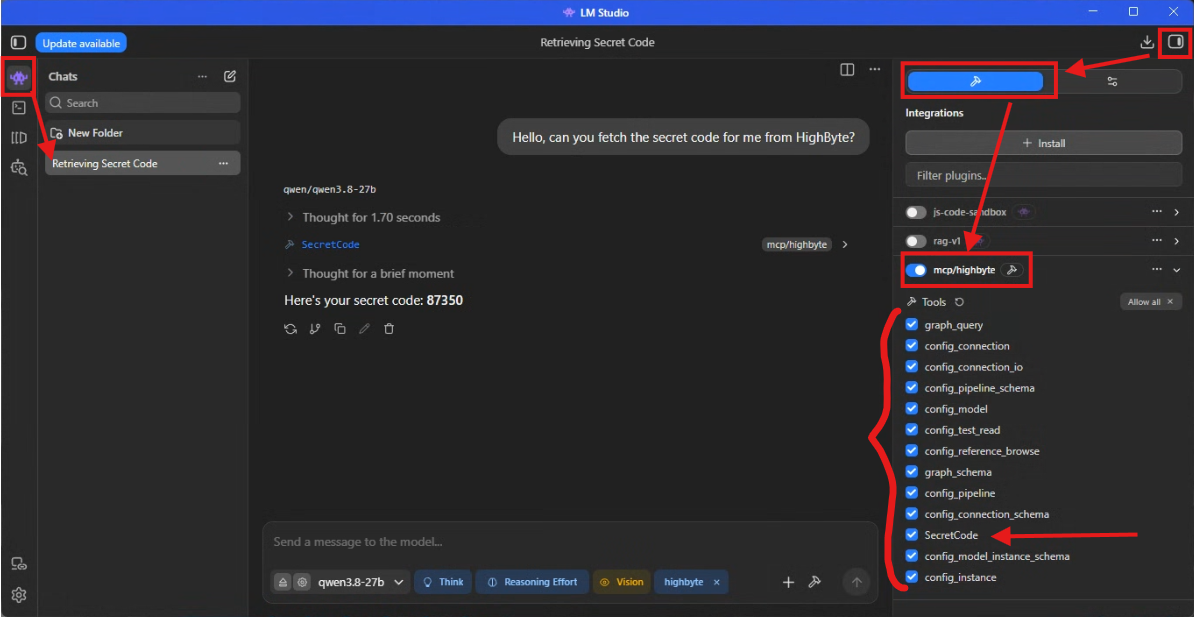The image size is (1194, 617).
Task: Open My Models library sidebar icon
Action: 19,138
